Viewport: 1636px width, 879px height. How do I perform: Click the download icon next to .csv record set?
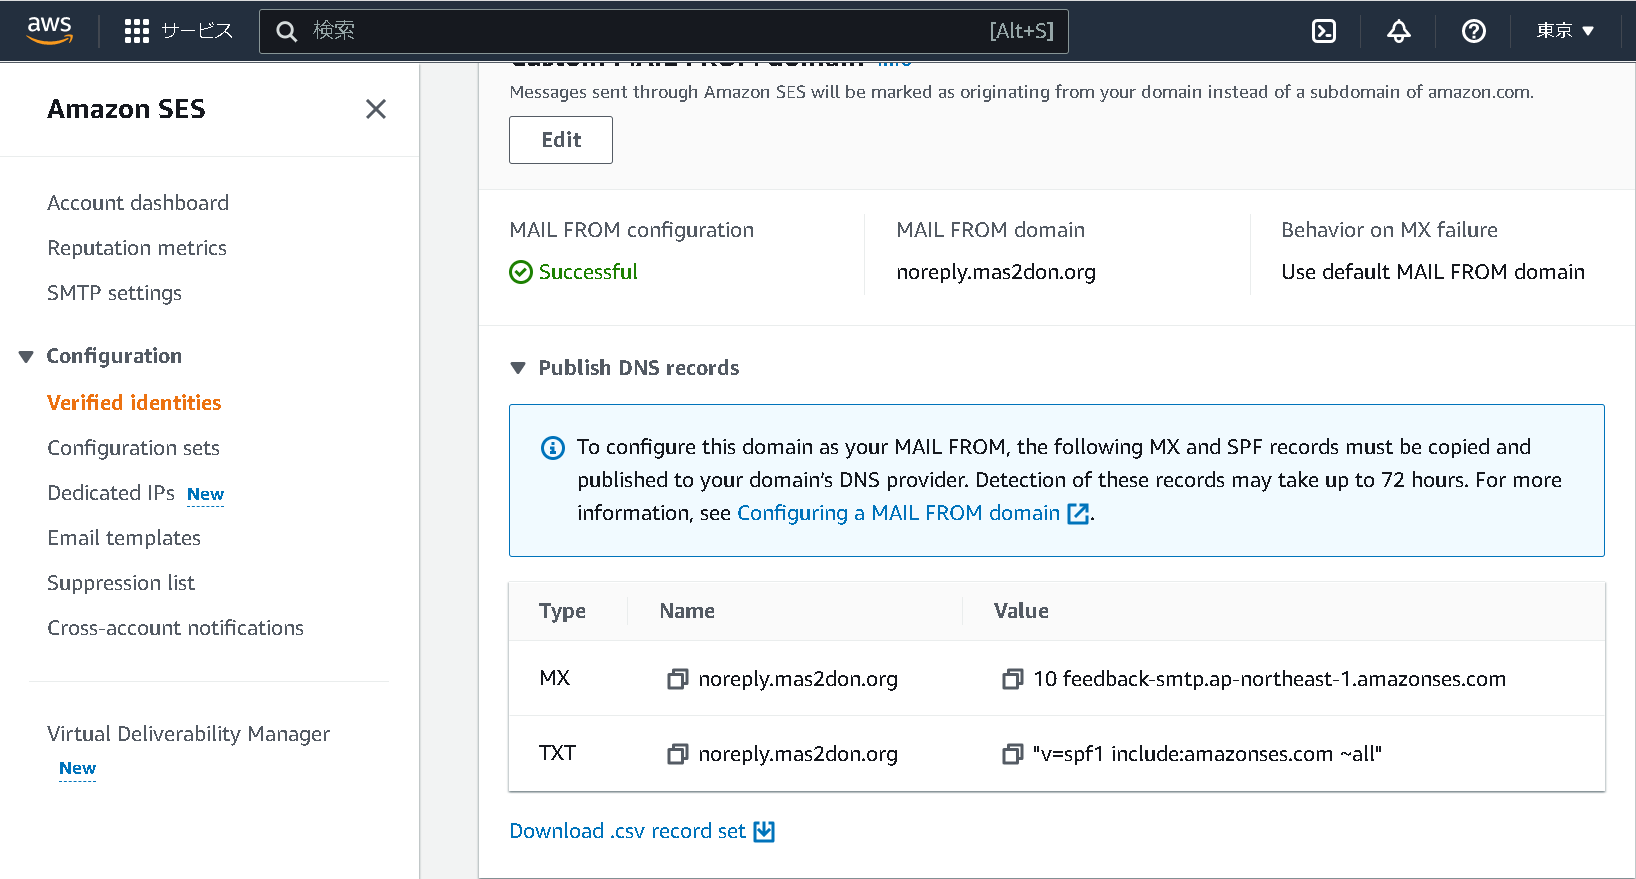pos(764,831)
